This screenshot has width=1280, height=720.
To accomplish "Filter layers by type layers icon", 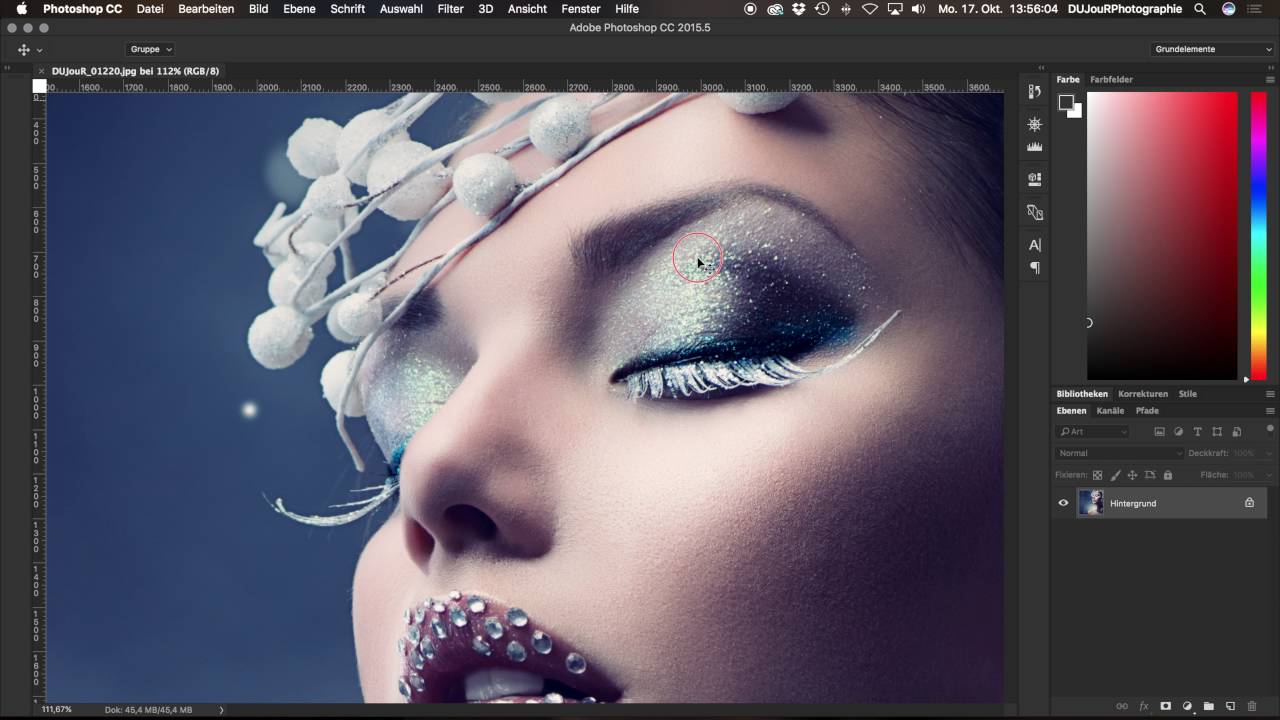I will pos(1198,432).
